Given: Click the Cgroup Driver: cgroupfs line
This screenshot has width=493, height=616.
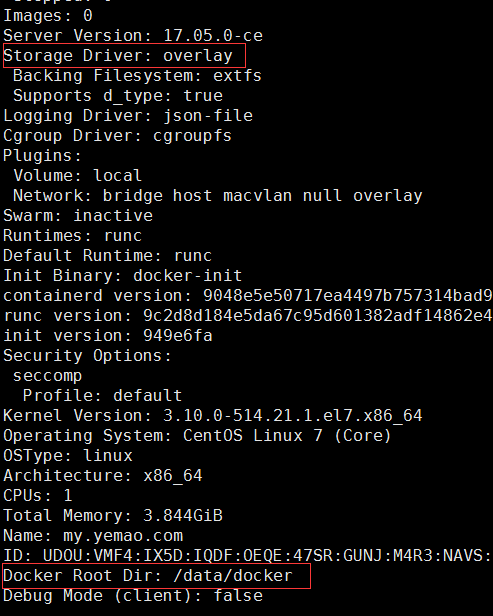Looking at the screenshot, I should pos(117,136).
